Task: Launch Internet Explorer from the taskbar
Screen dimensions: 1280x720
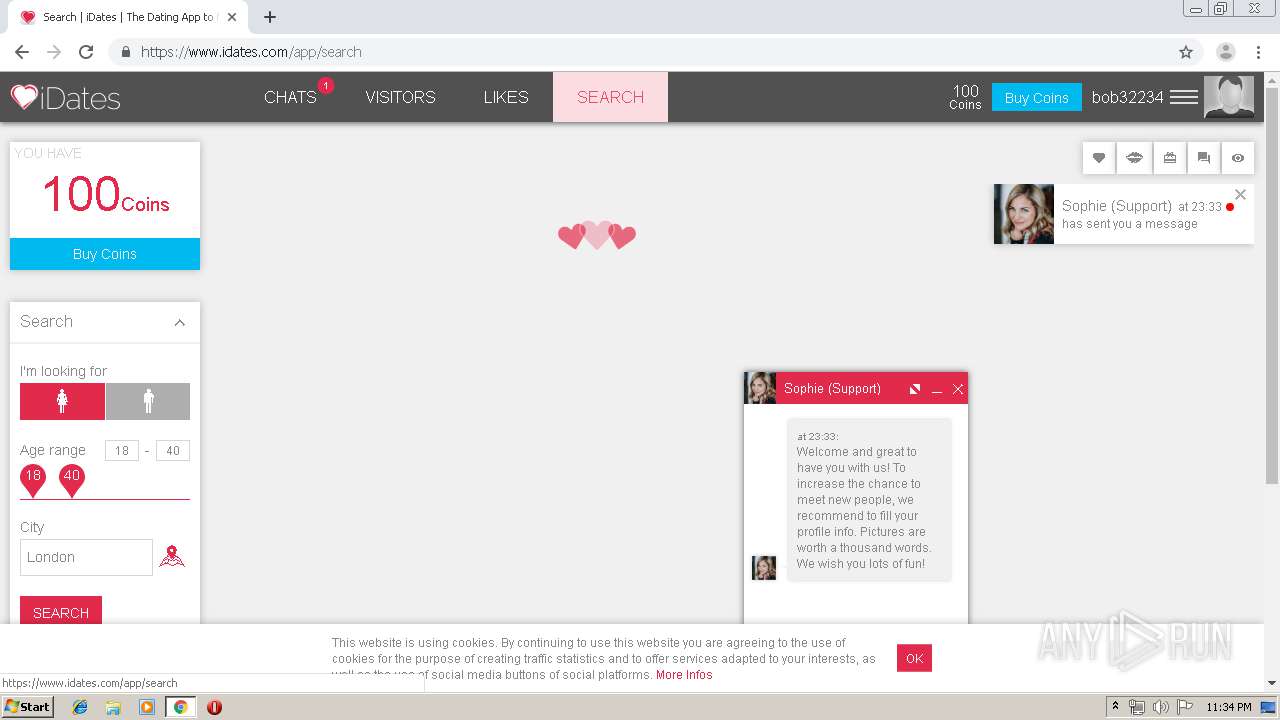Action: pos(80,707)
